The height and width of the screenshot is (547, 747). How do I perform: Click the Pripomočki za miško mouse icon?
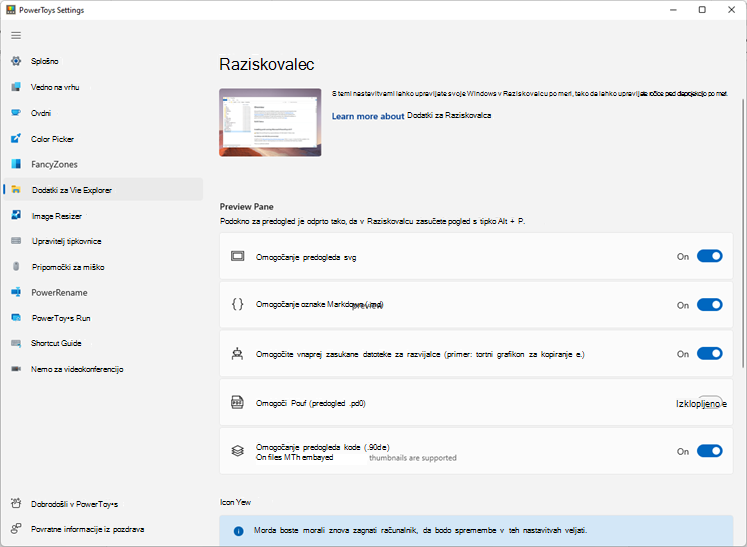pos(16,266)
